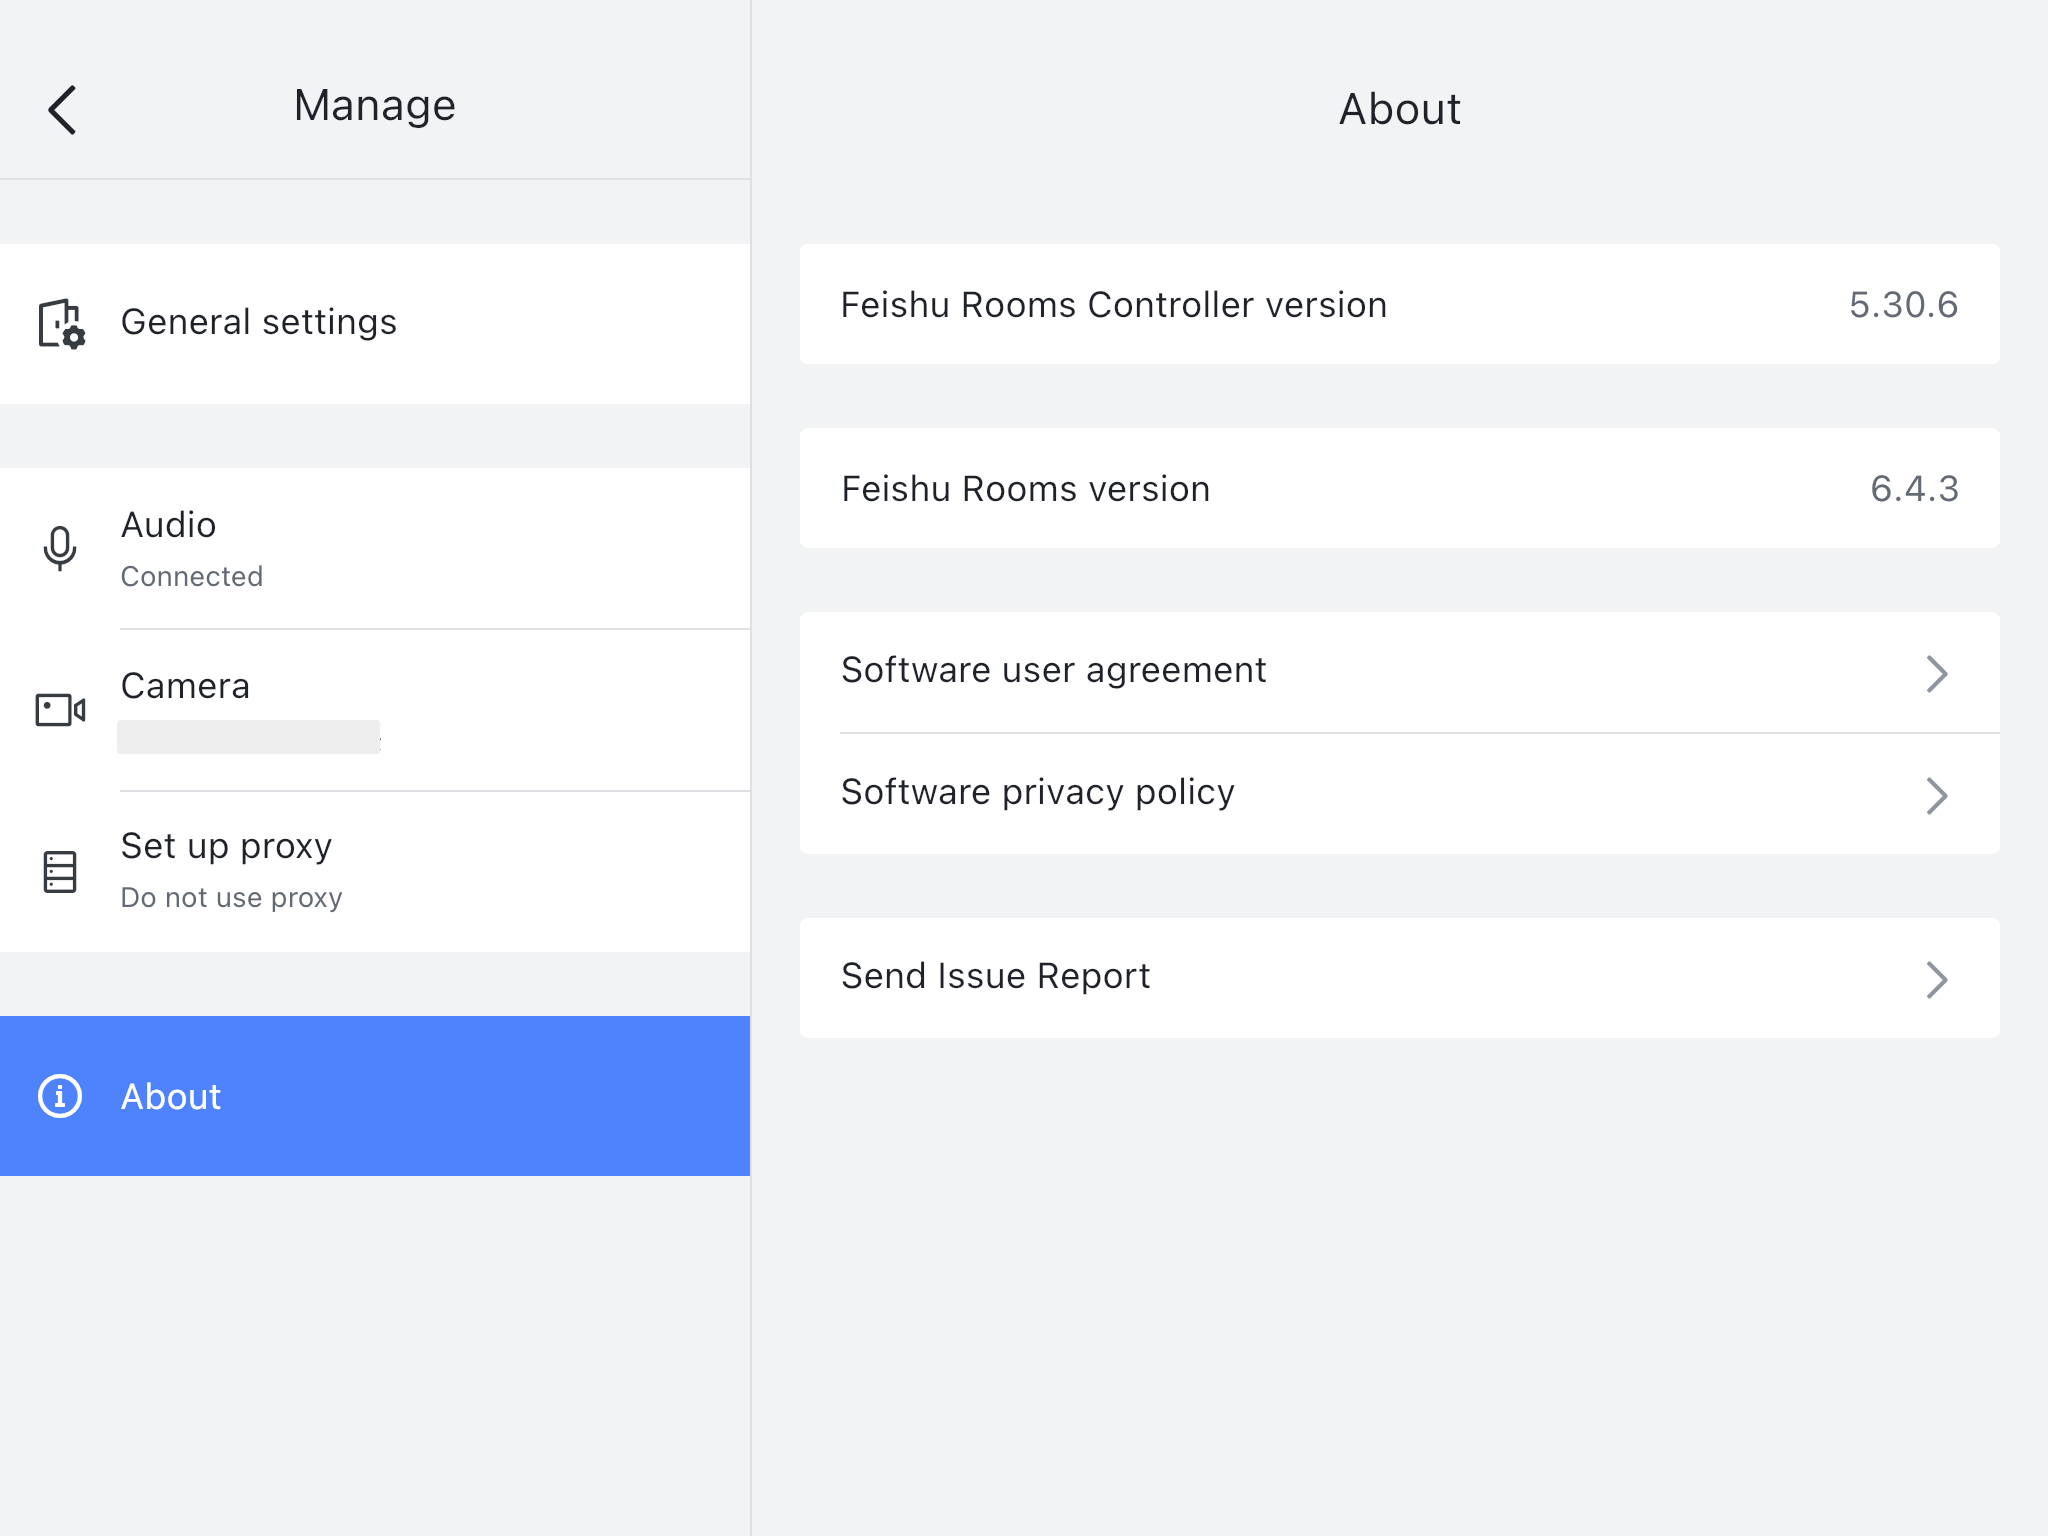2048x1536 pixels.
Task: Expand Software user agreement chevron
Action: click(1937, 673)
